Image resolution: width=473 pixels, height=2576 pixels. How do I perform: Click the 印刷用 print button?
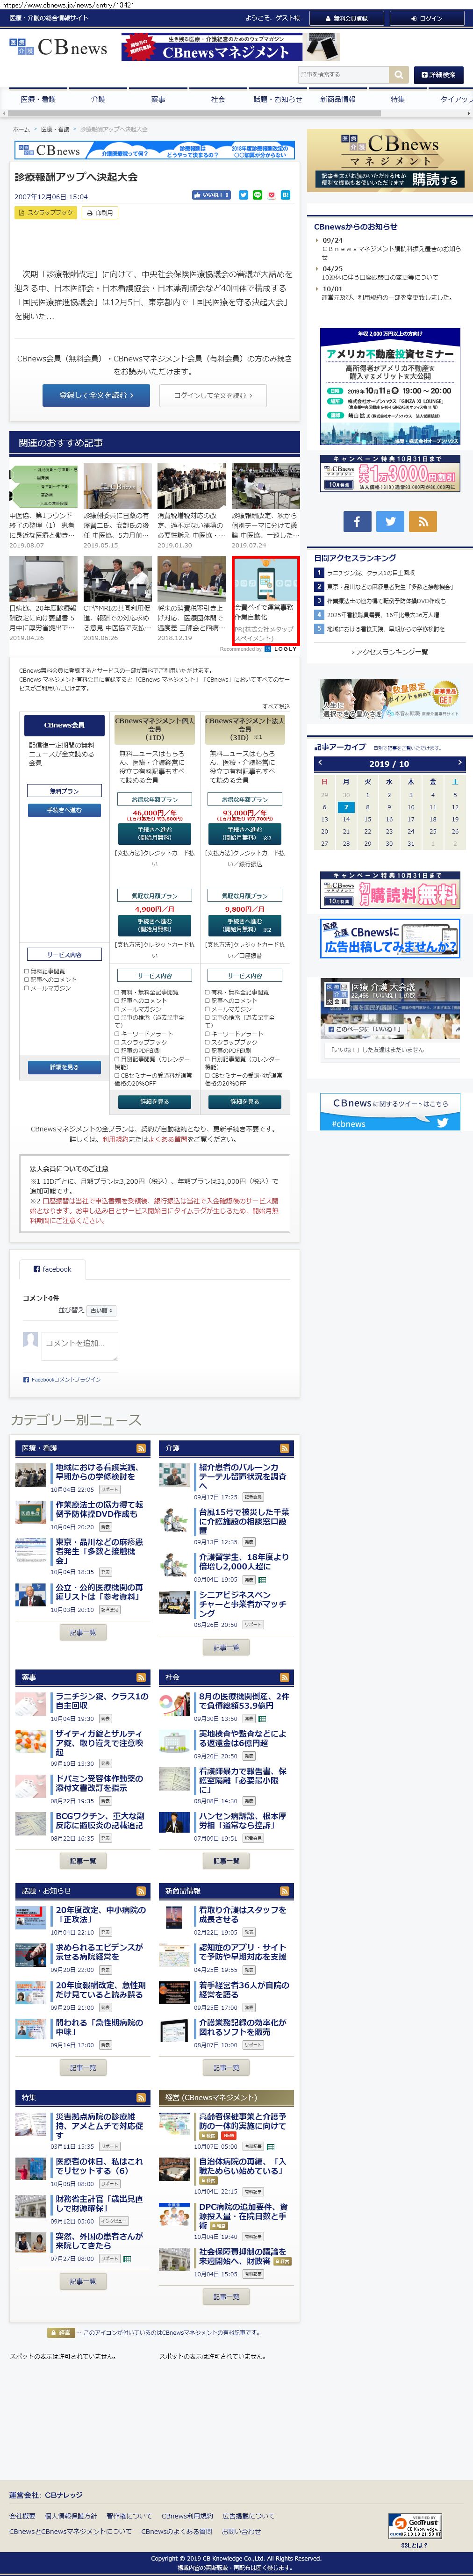click(100, 213)
